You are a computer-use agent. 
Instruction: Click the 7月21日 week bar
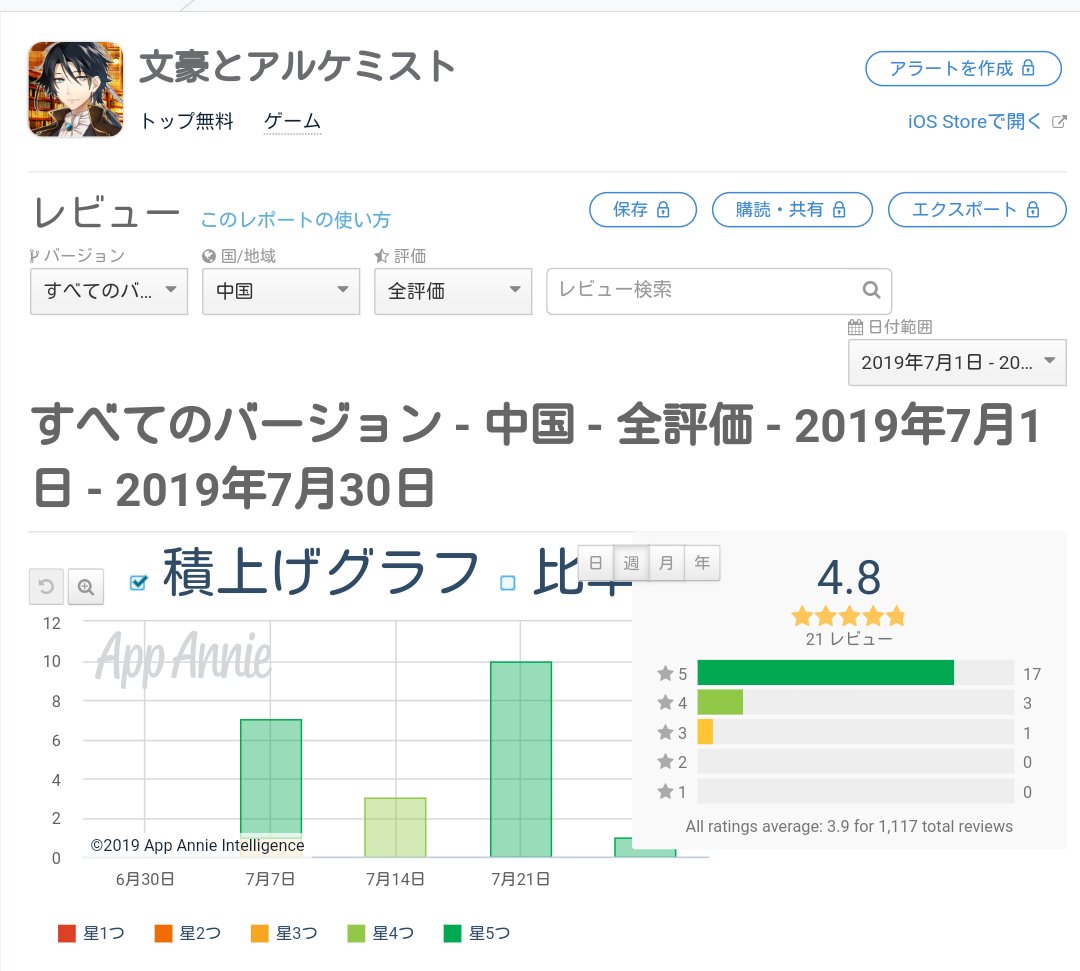[521, 759]
